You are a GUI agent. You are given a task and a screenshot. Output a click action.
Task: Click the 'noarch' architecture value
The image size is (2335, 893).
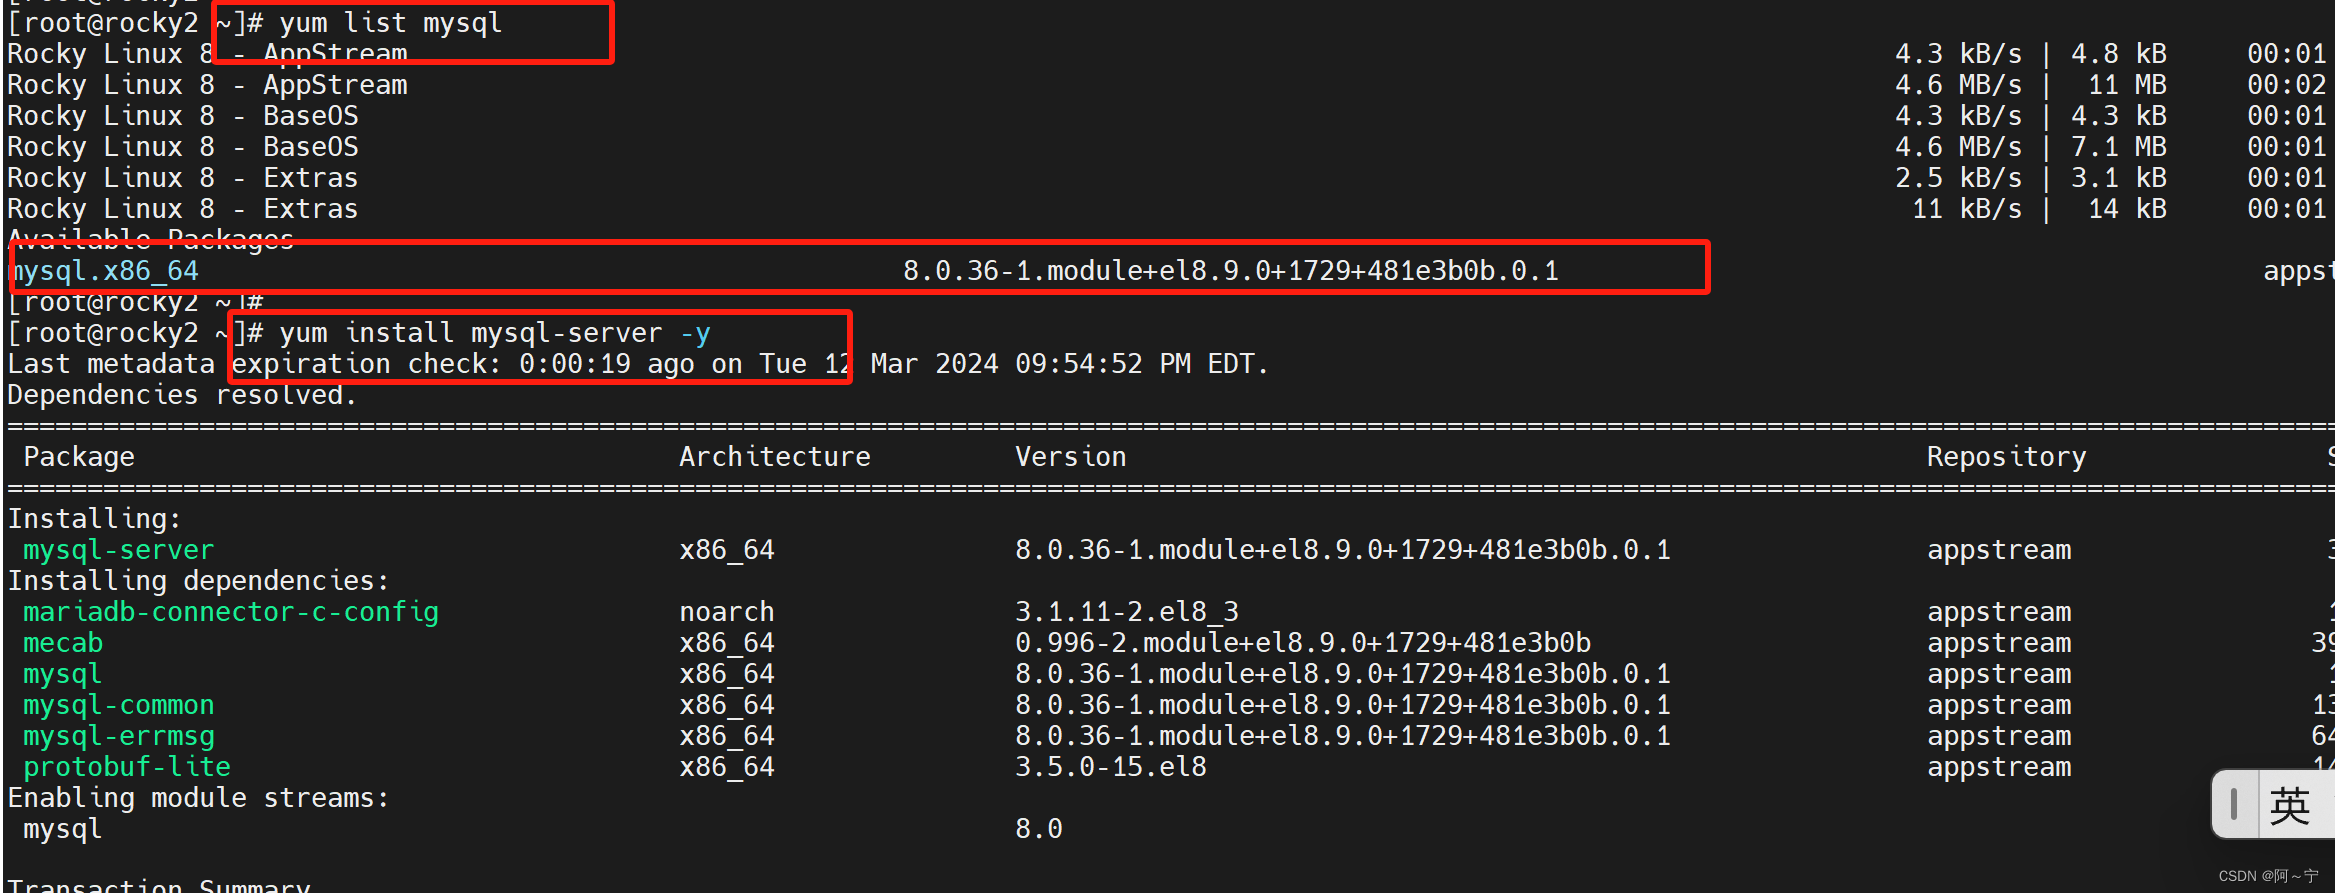pyautogui.click(x=727, y=612)
